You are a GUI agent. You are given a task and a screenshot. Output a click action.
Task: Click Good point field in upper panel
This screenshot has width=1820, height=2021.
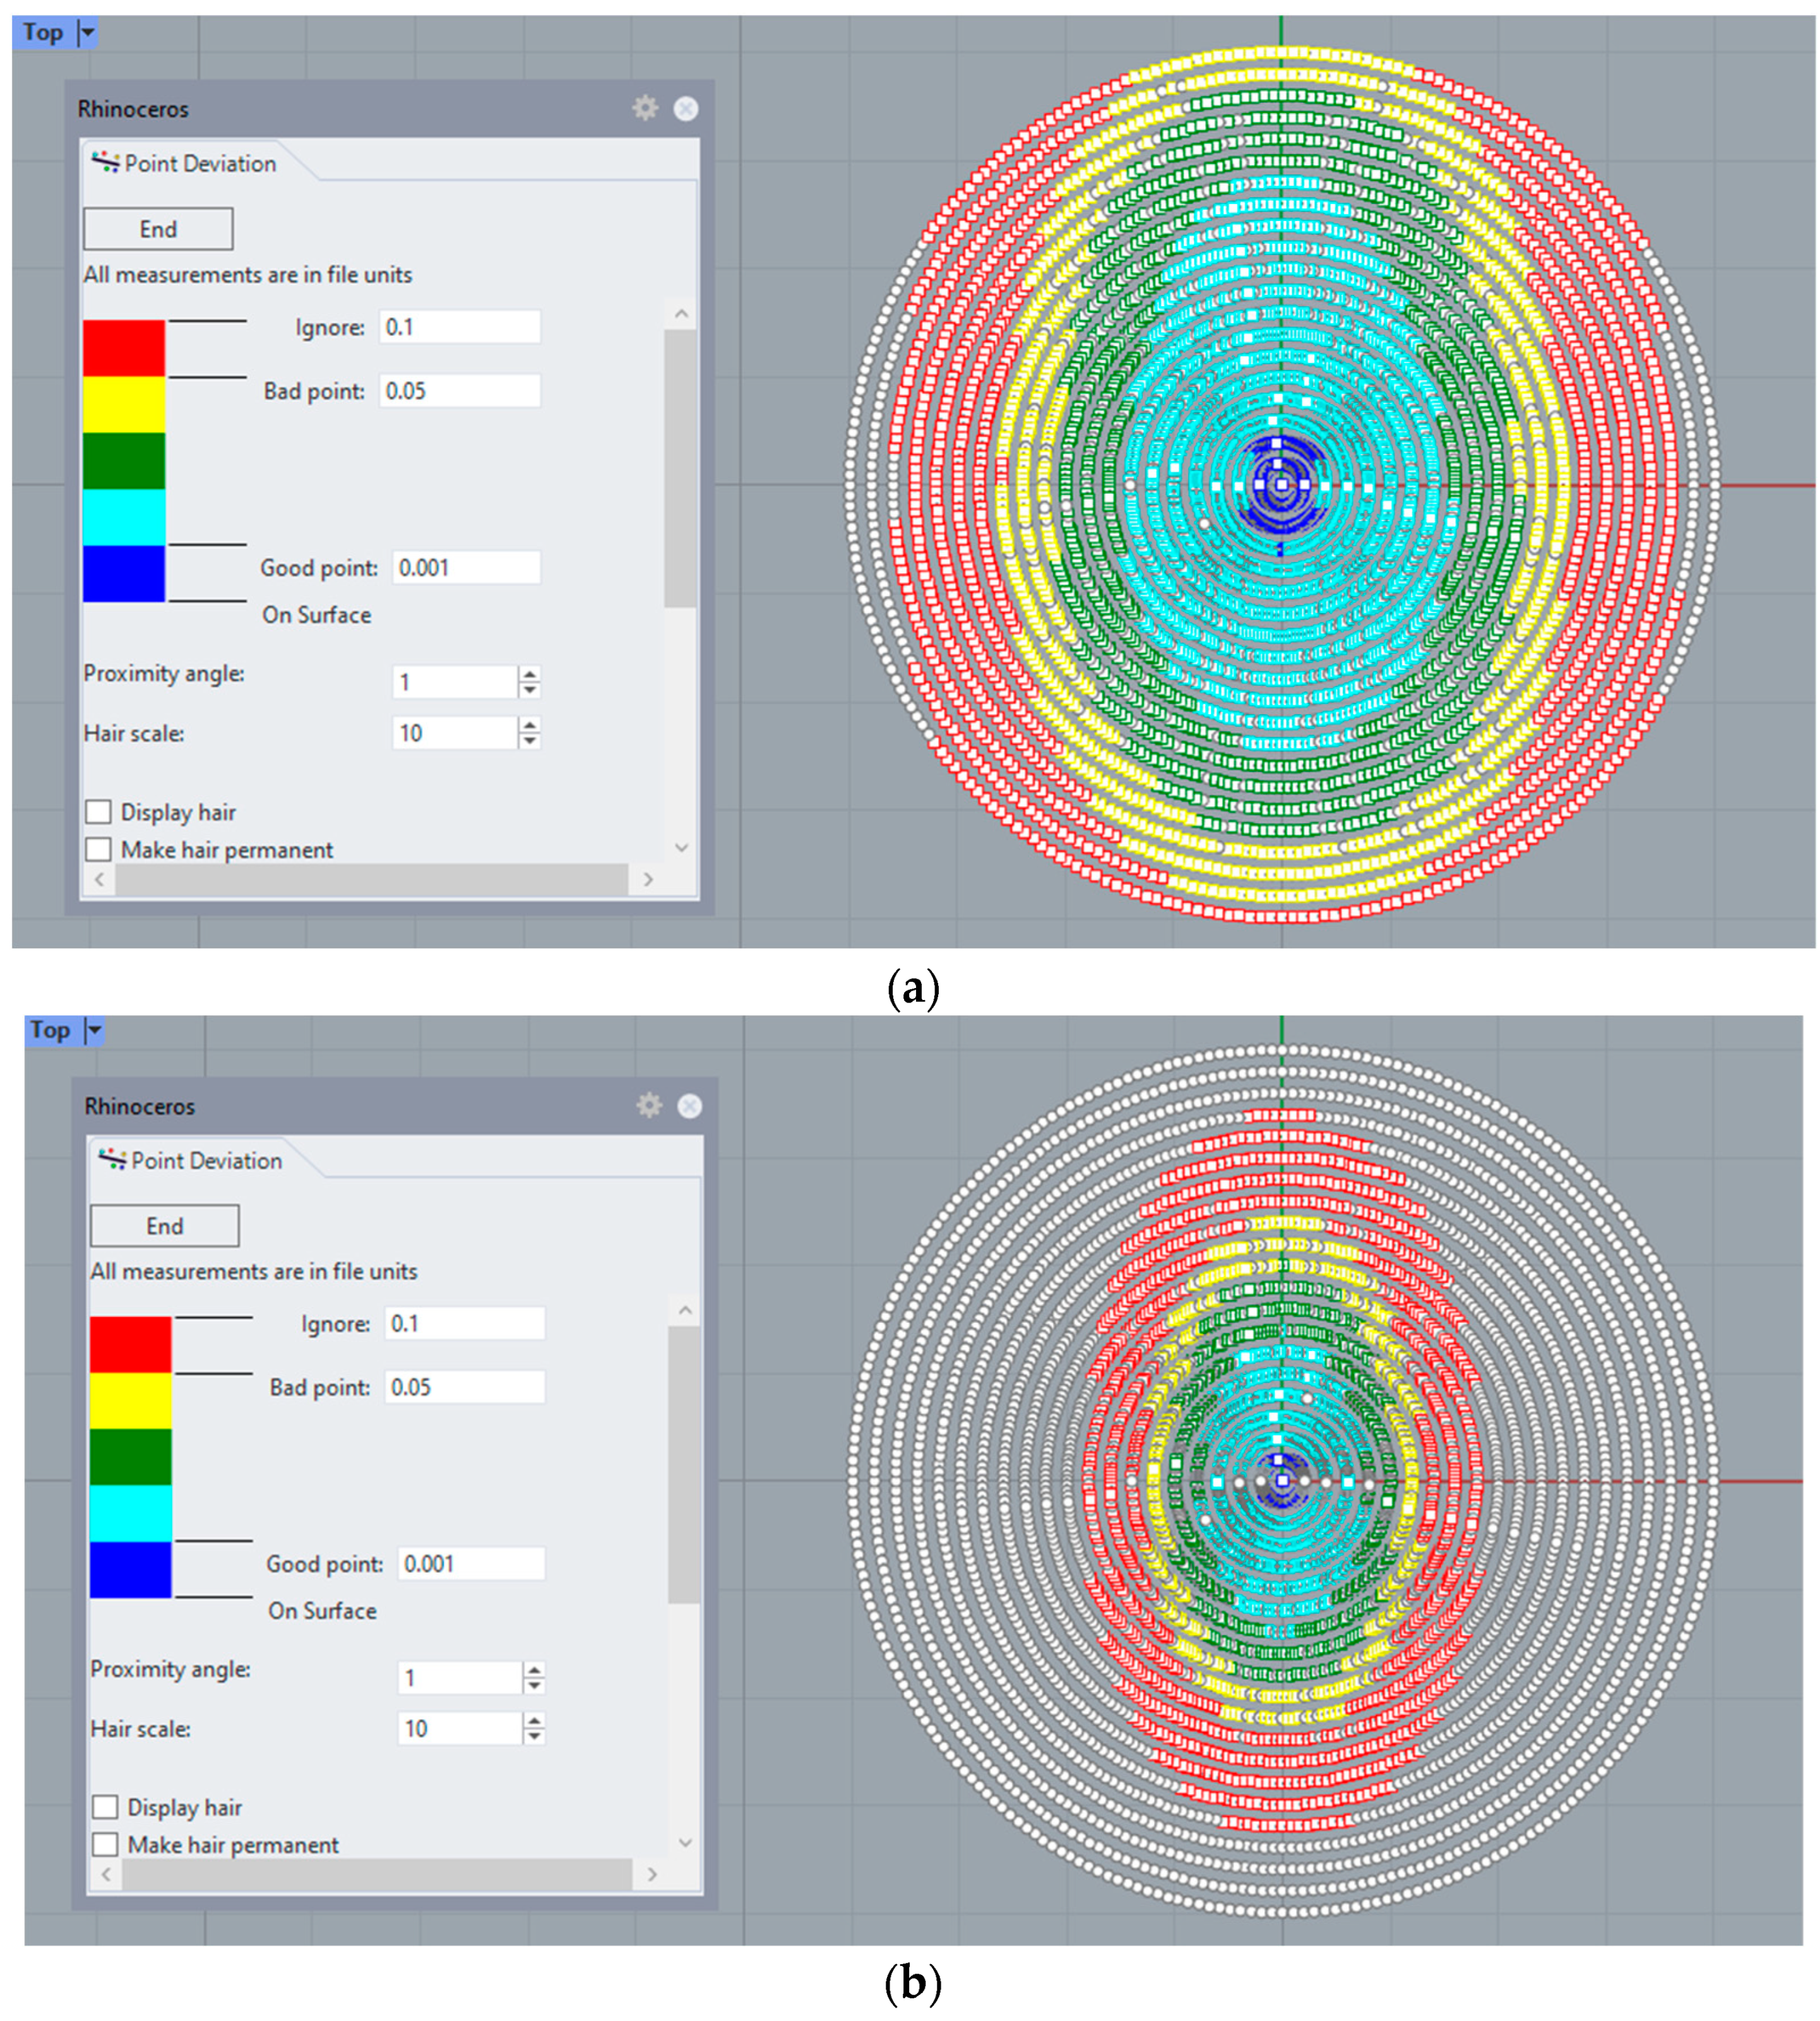point(465,568)
